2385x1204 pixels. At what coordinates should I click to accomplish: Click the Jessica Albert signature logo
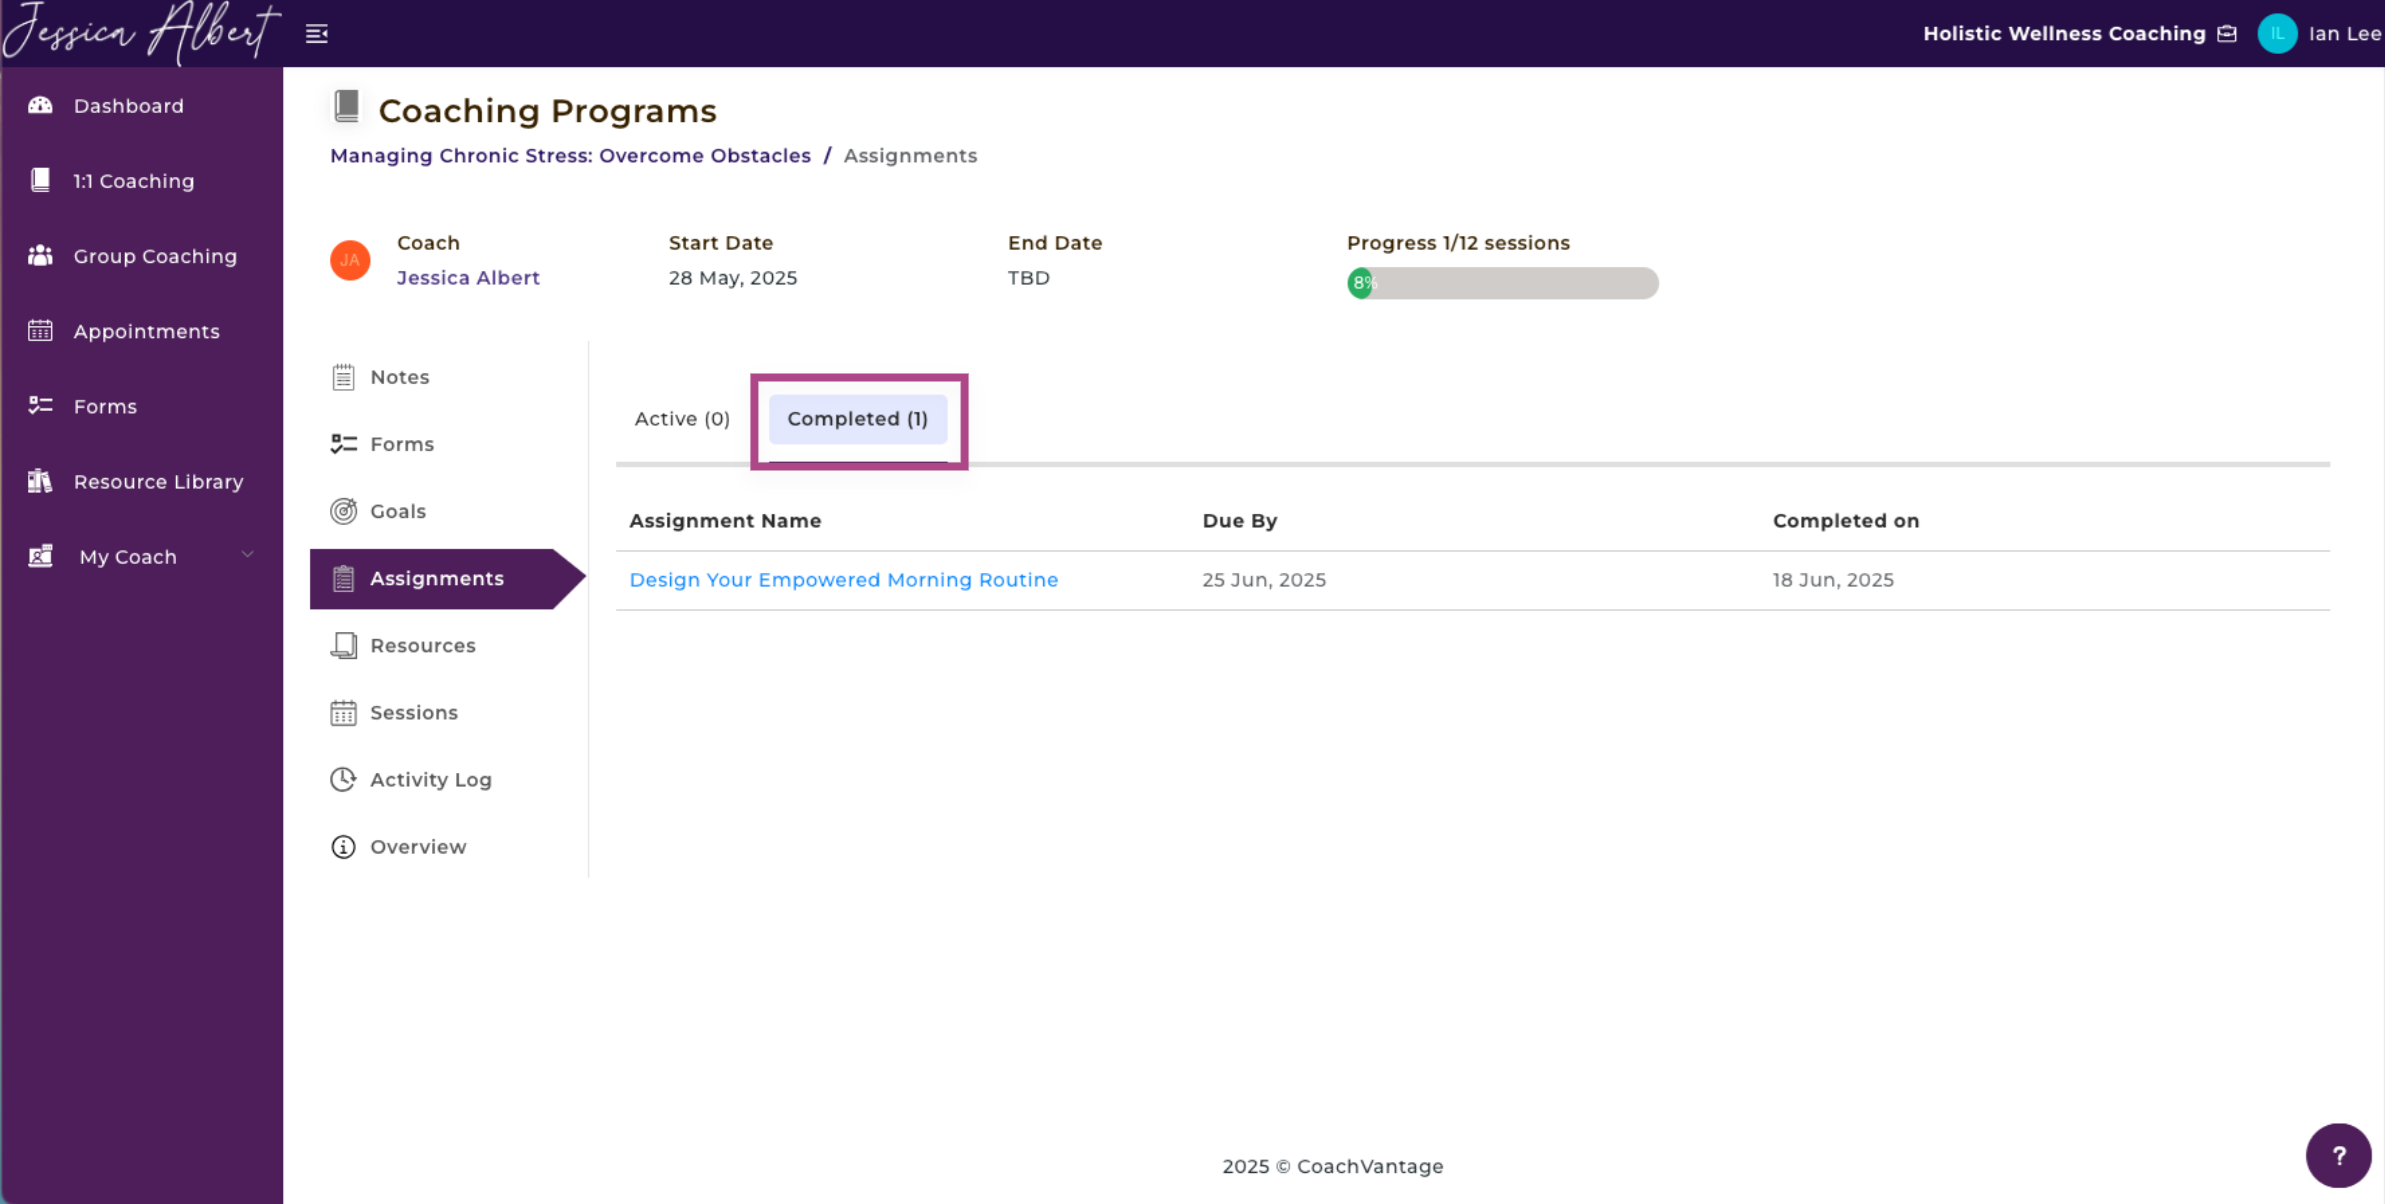141,32
